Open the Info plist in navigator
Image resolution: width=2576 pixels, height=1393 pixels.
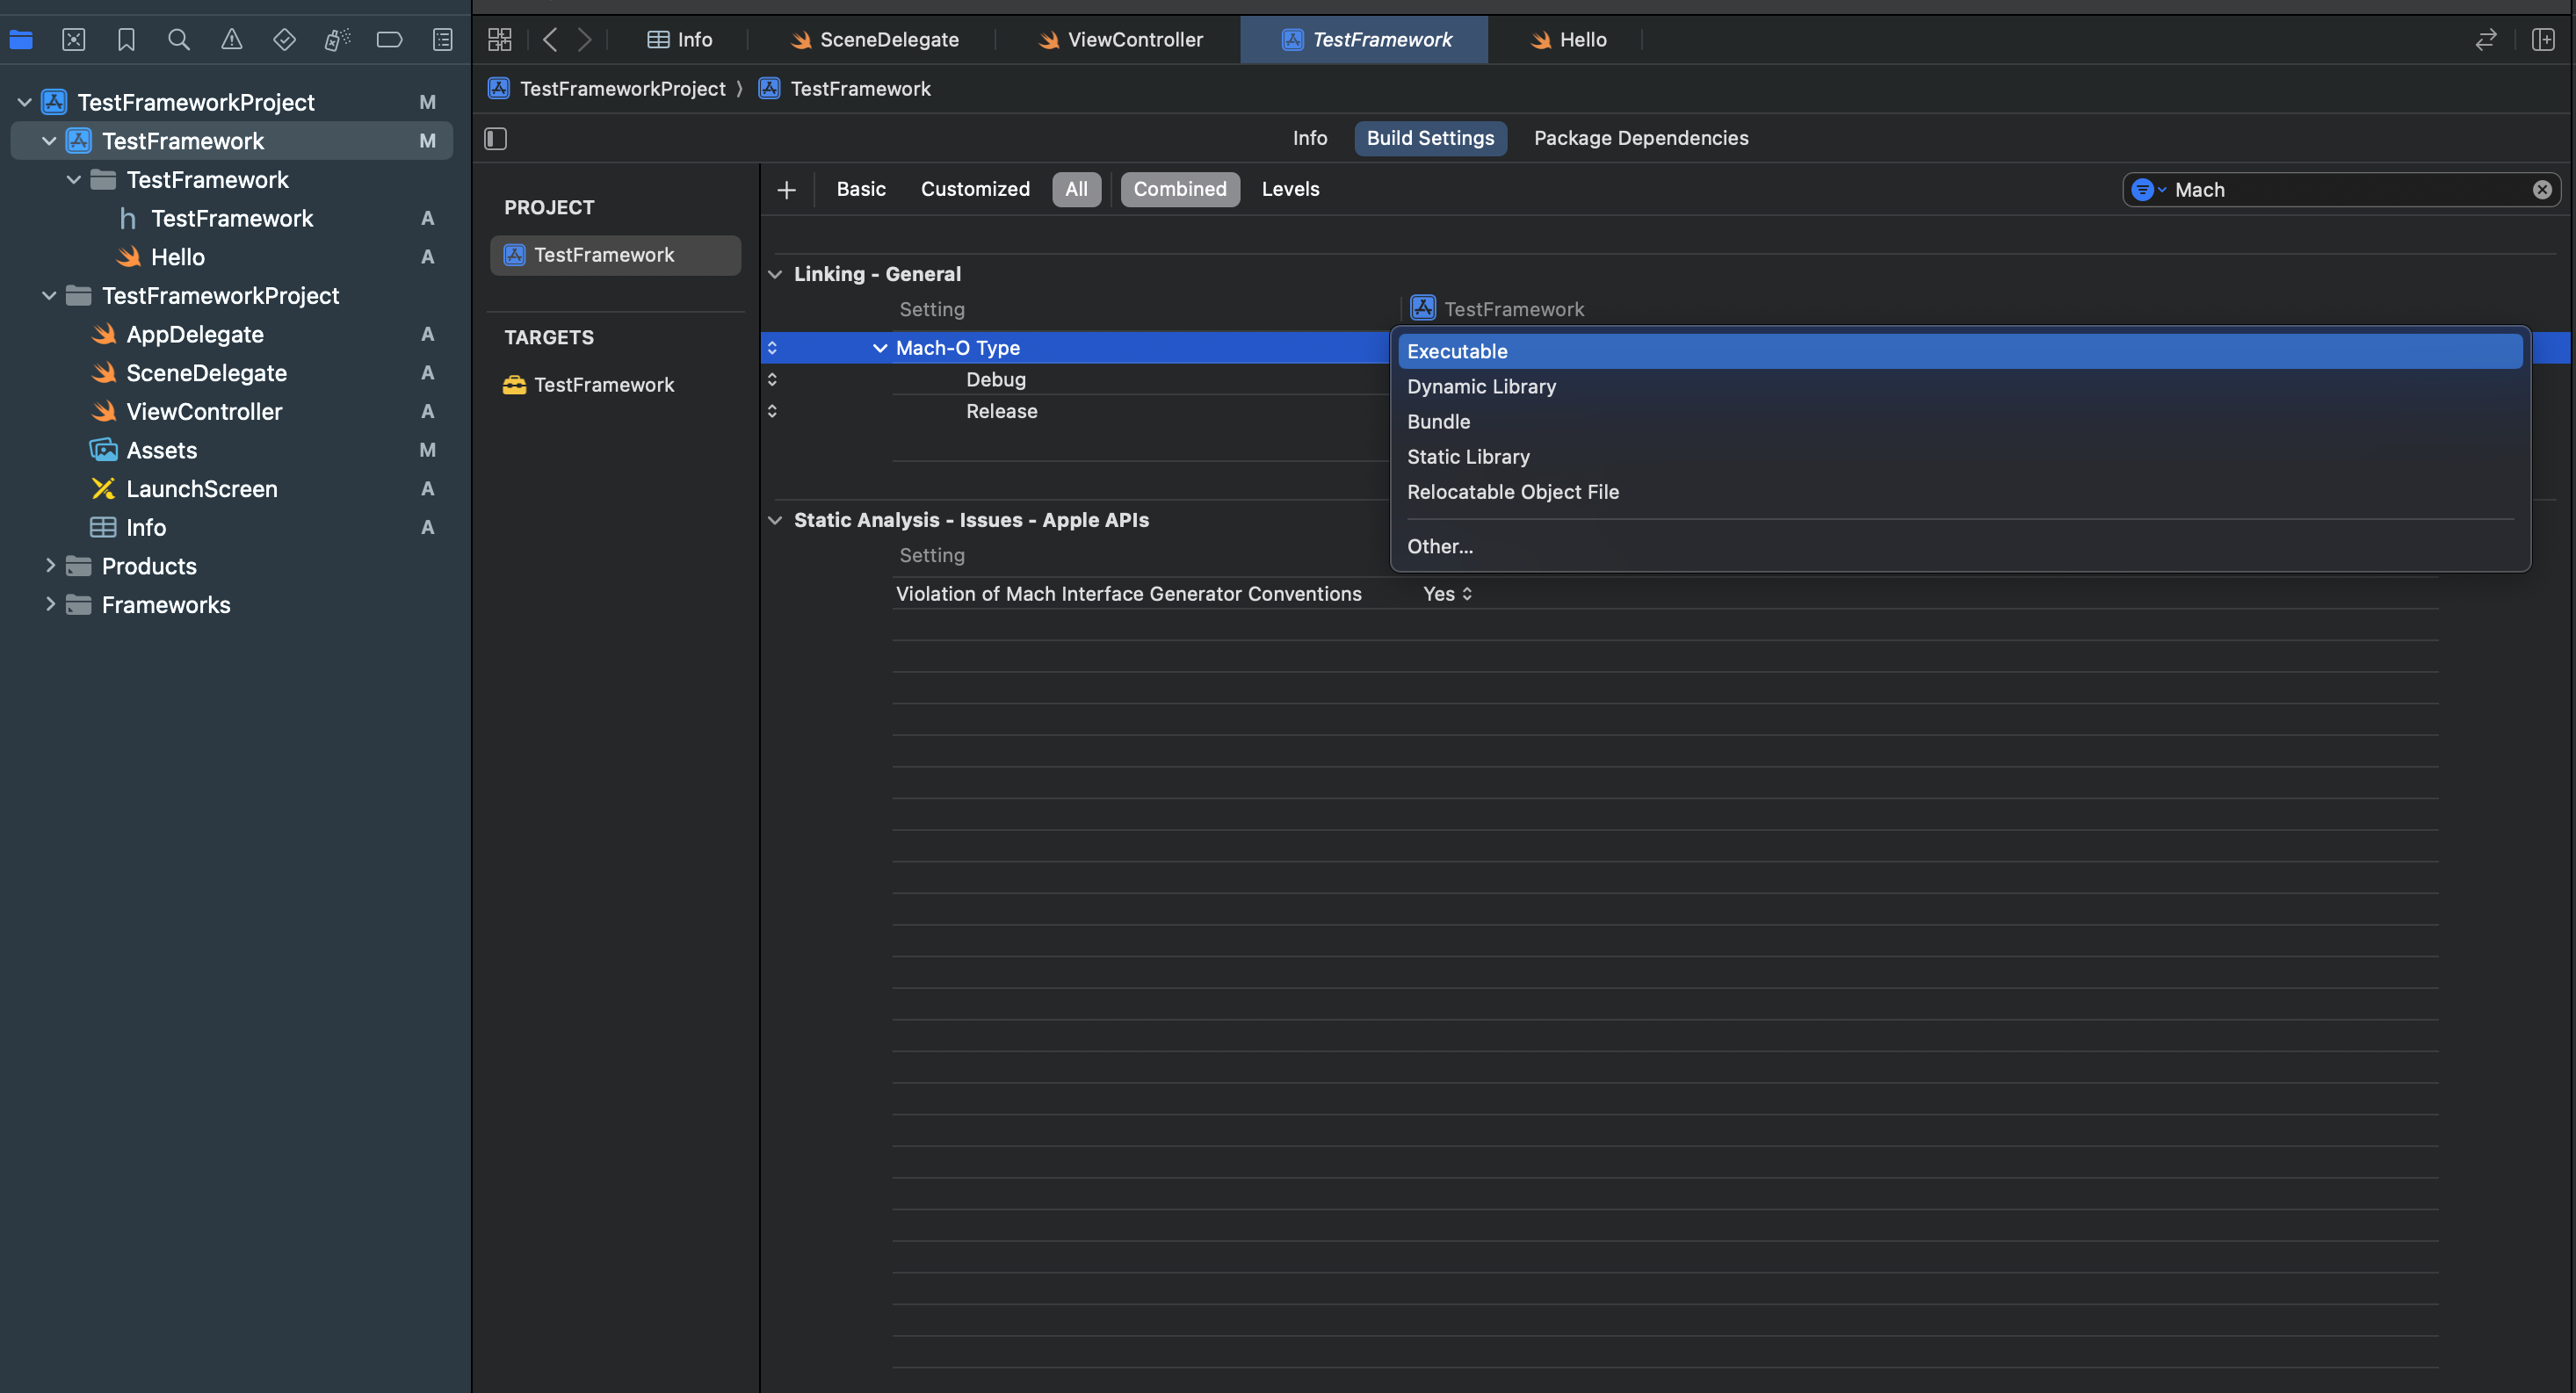coord(146,528)
